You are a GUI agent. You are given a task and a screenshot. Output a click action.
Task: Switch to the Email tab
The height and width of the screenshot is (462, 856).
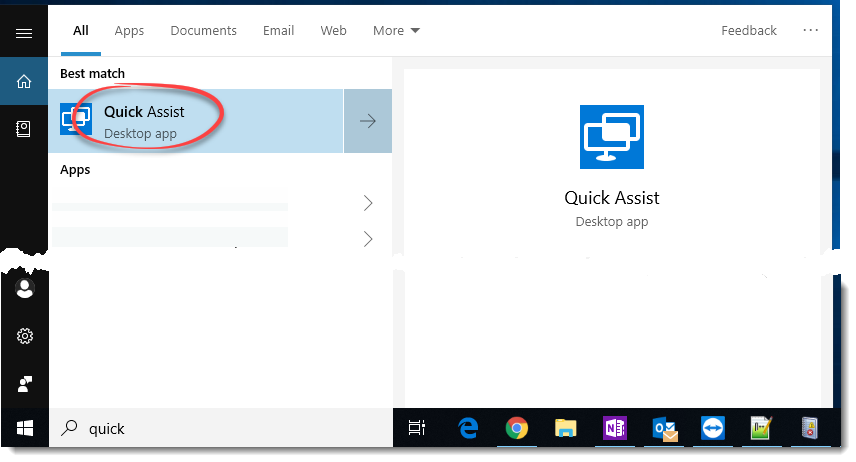(x=278, y=31)
